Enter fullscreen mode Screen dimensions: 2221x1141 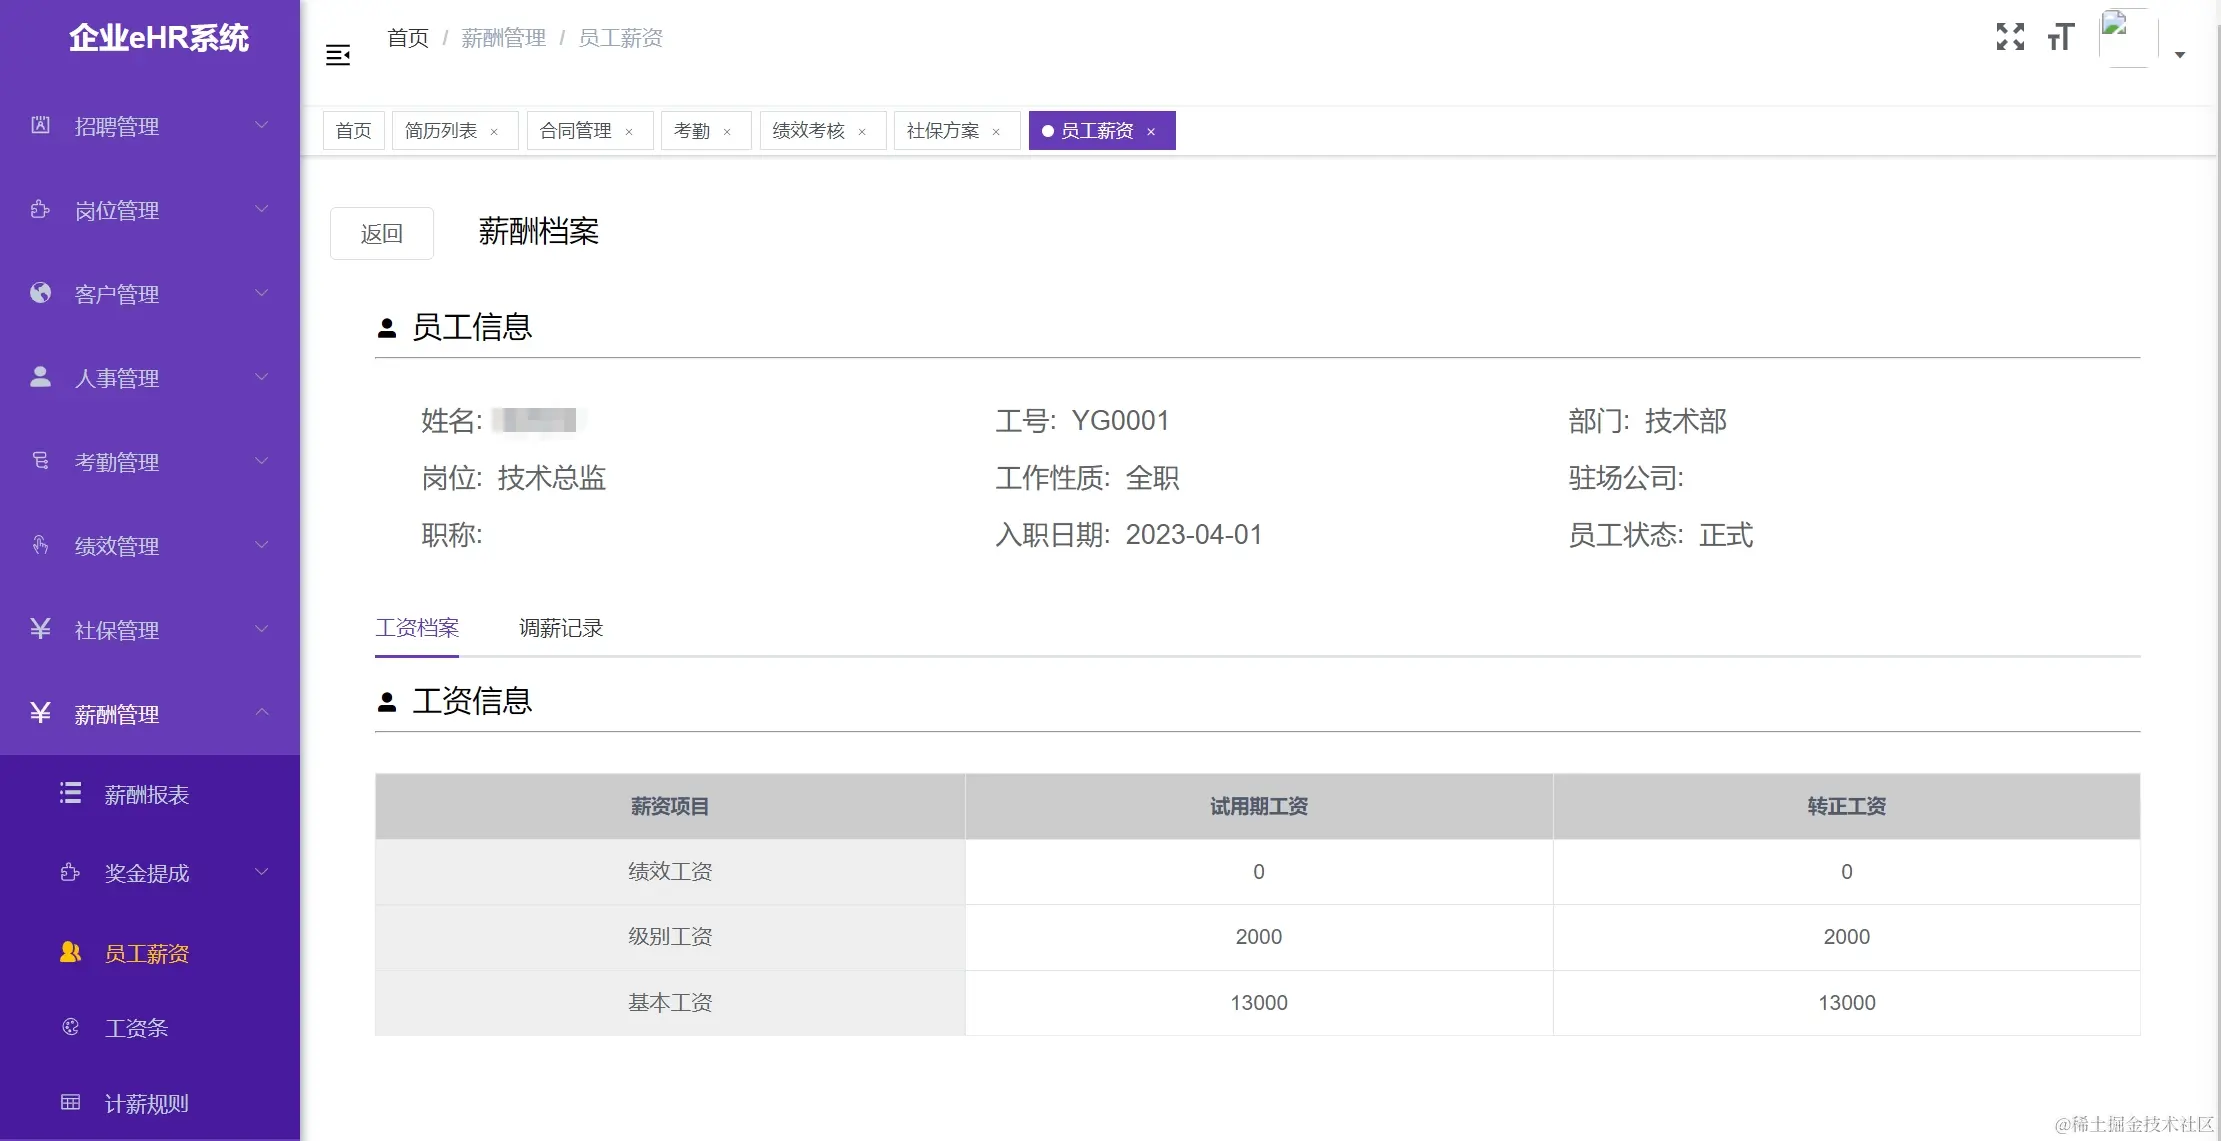click(x=2010, y=37)
